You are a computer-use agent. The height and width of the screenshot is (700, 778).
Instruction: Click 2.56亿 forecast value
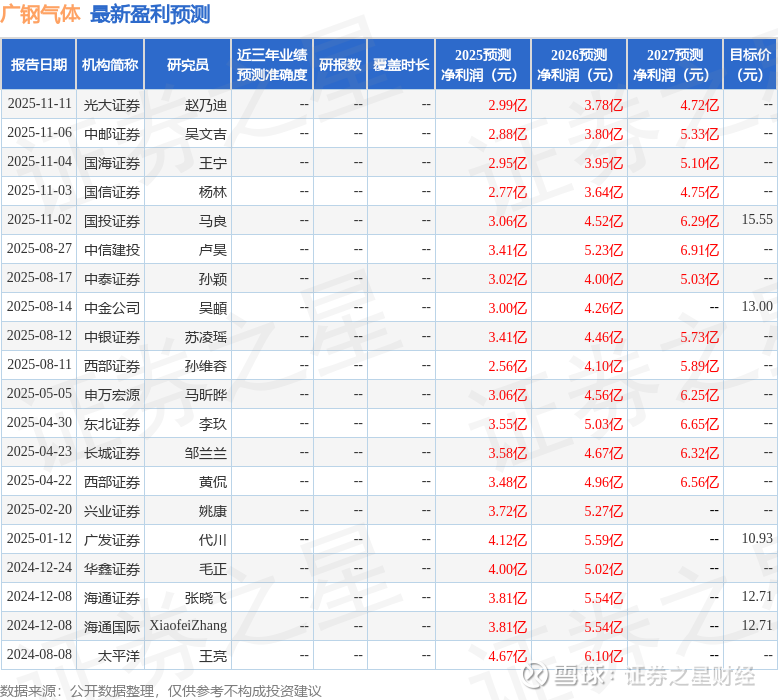pos(507,366)
